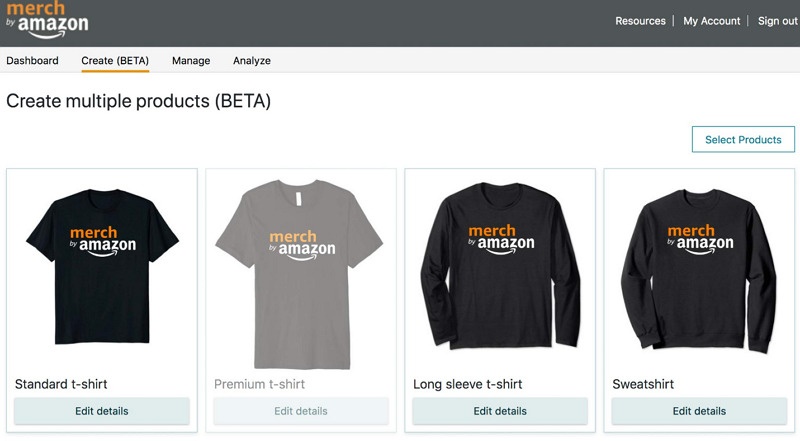This screenshot has height=441, width=800.
Task: Switch to the Manage tab
Action: (x=191, y=61)
